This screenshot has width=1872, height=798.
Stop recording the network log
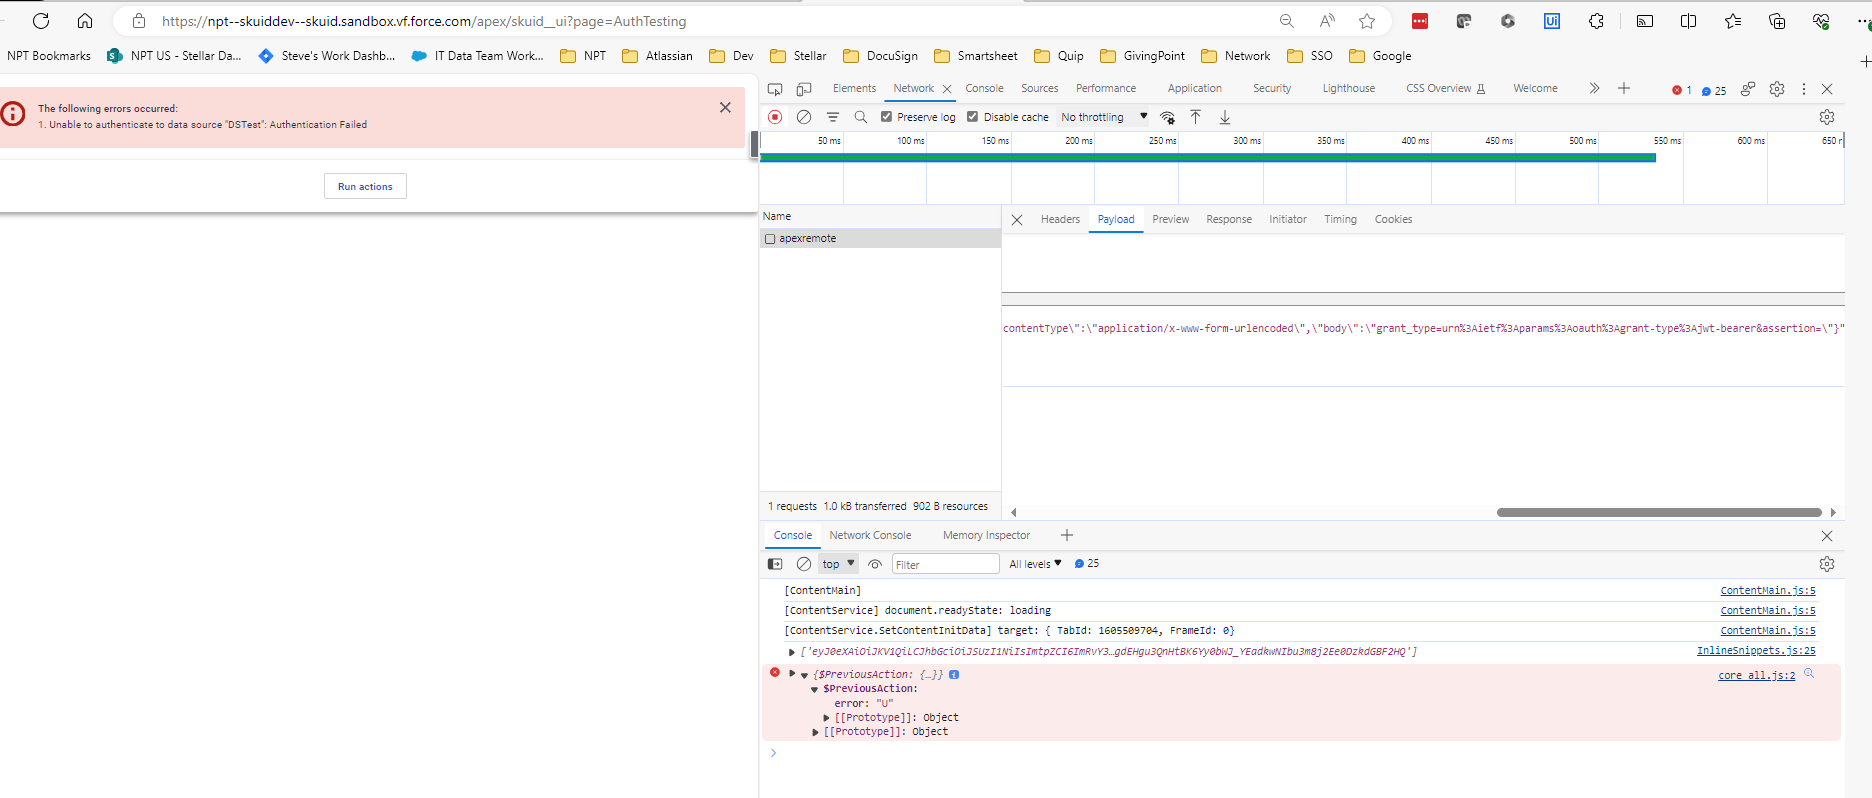(x=775, y=117)
